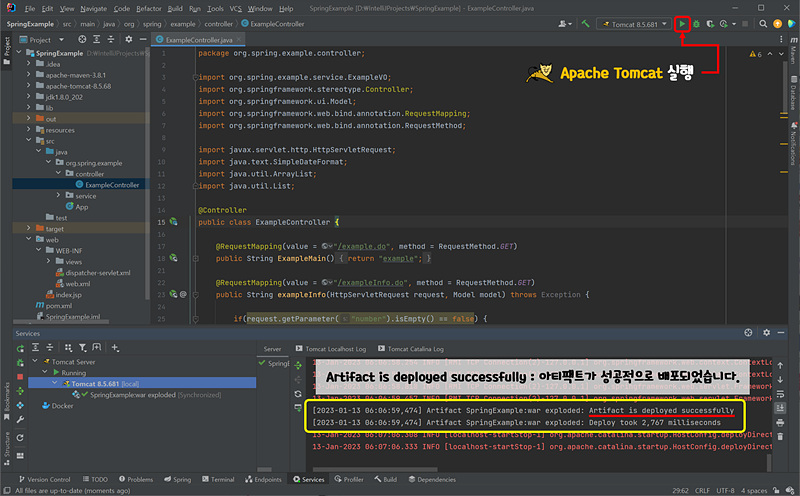Toggle the Maven tool window strip
800x496 pixels.
point(794,49)
